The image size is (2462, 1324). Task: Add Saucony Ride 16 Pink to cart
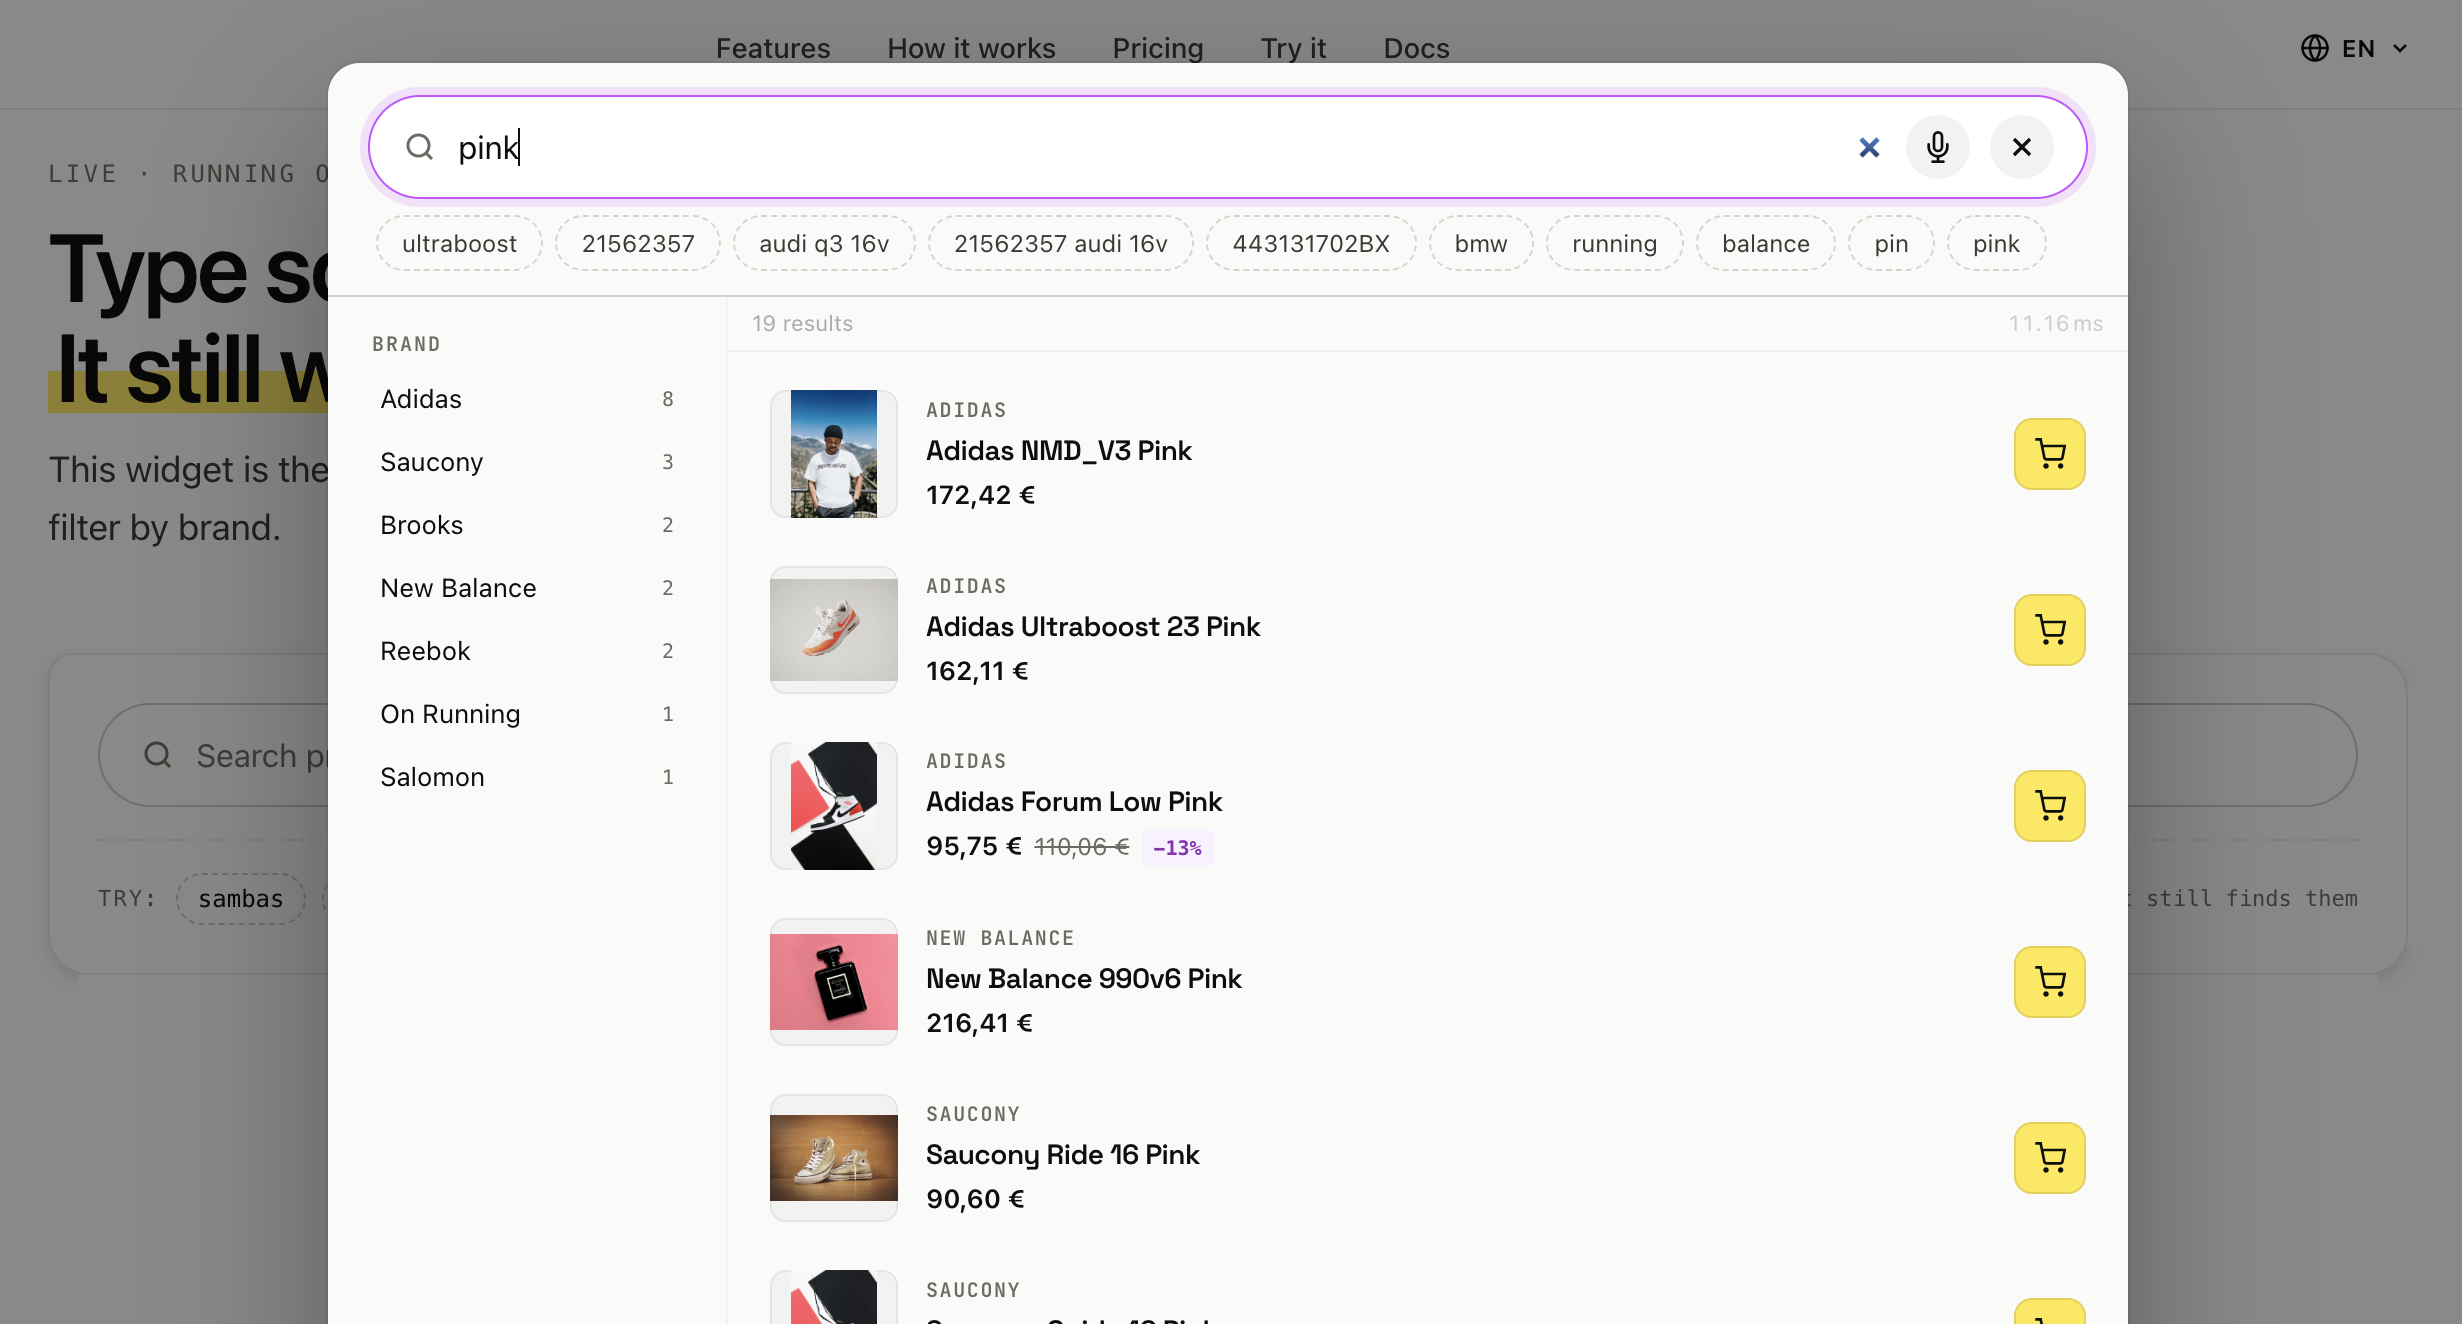2050,1158
